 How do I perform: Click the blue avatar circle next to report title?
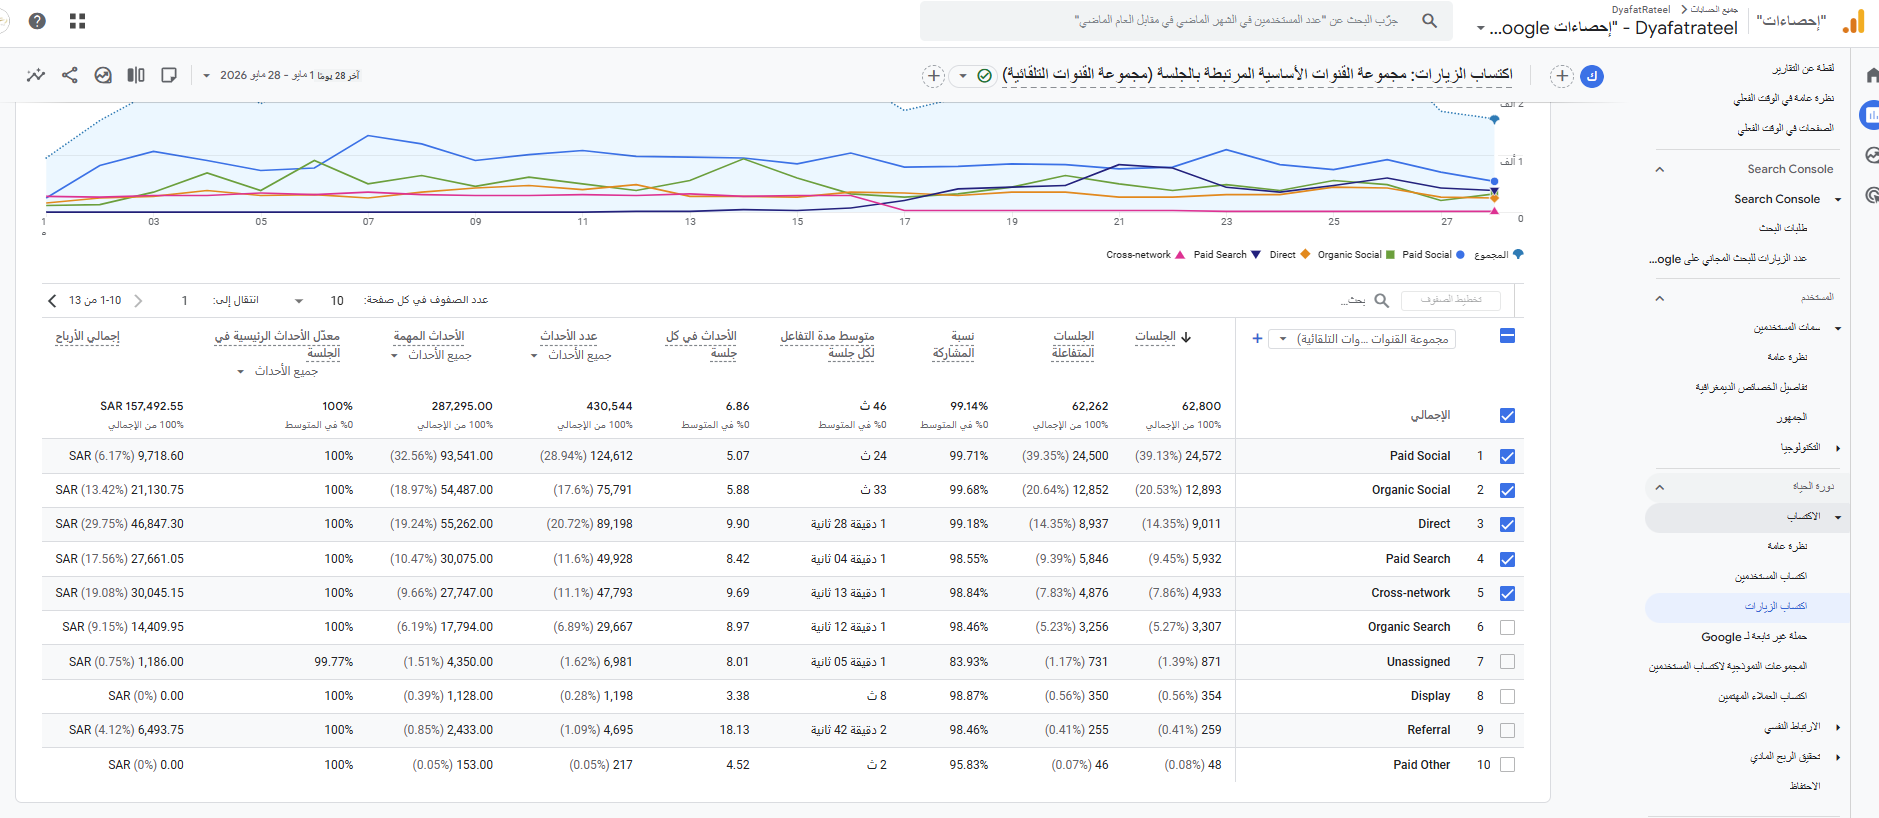coord(1592,76)
